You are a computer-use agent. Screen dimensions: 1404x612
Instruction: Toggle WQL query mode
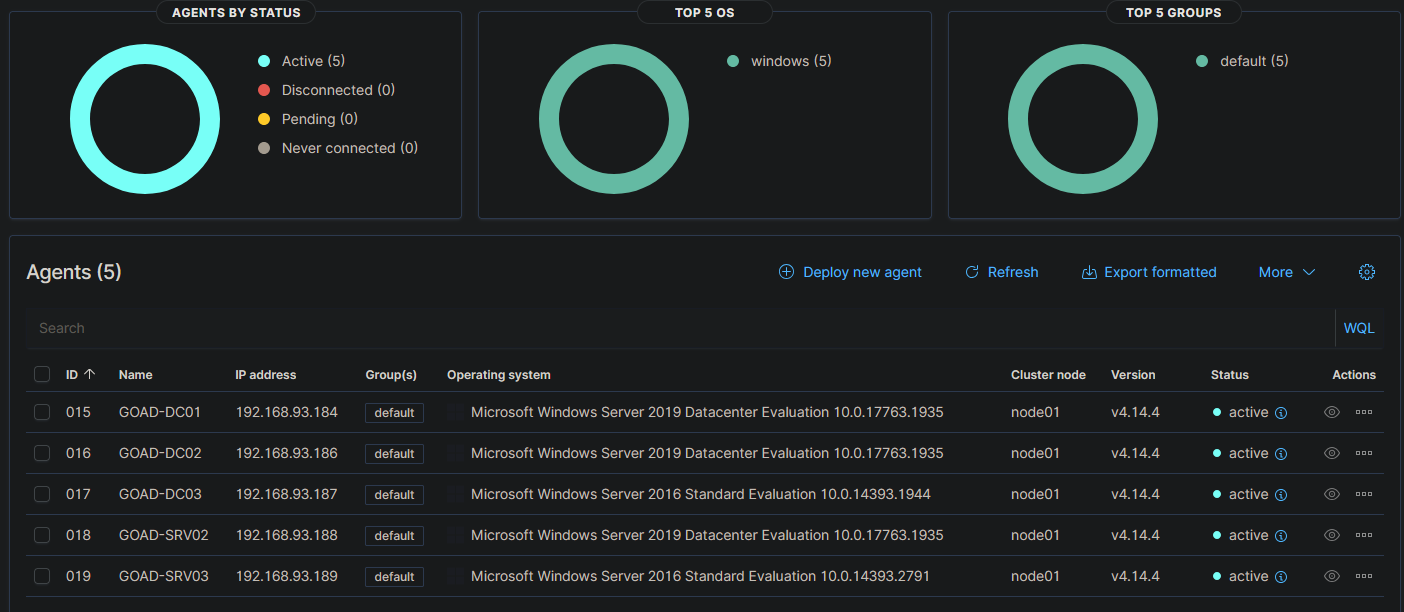click(x=1359, y=328)
